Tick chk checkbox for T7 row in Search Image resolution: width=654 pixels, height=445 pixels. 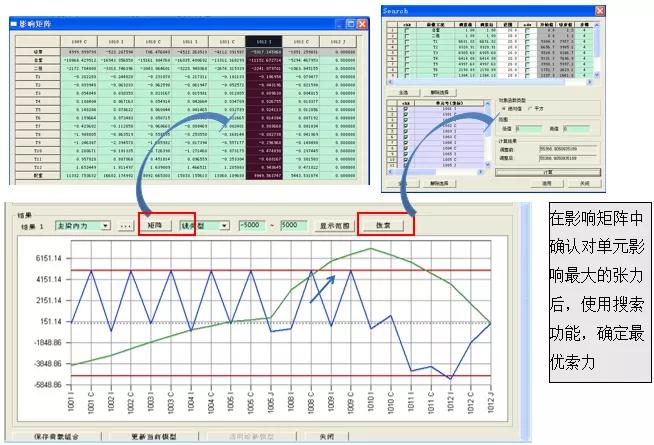407,75
